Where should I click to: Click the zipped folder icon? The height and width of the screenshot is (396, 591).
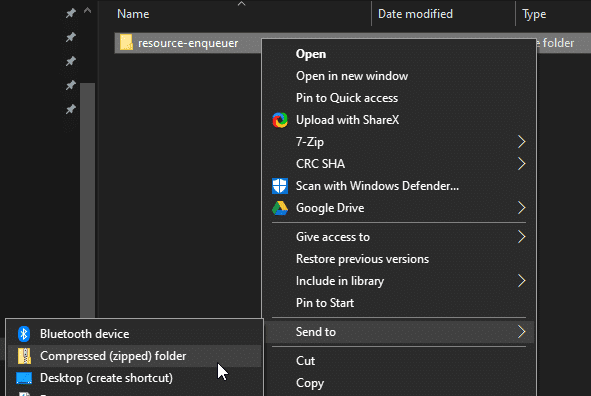tap(24, 356)
